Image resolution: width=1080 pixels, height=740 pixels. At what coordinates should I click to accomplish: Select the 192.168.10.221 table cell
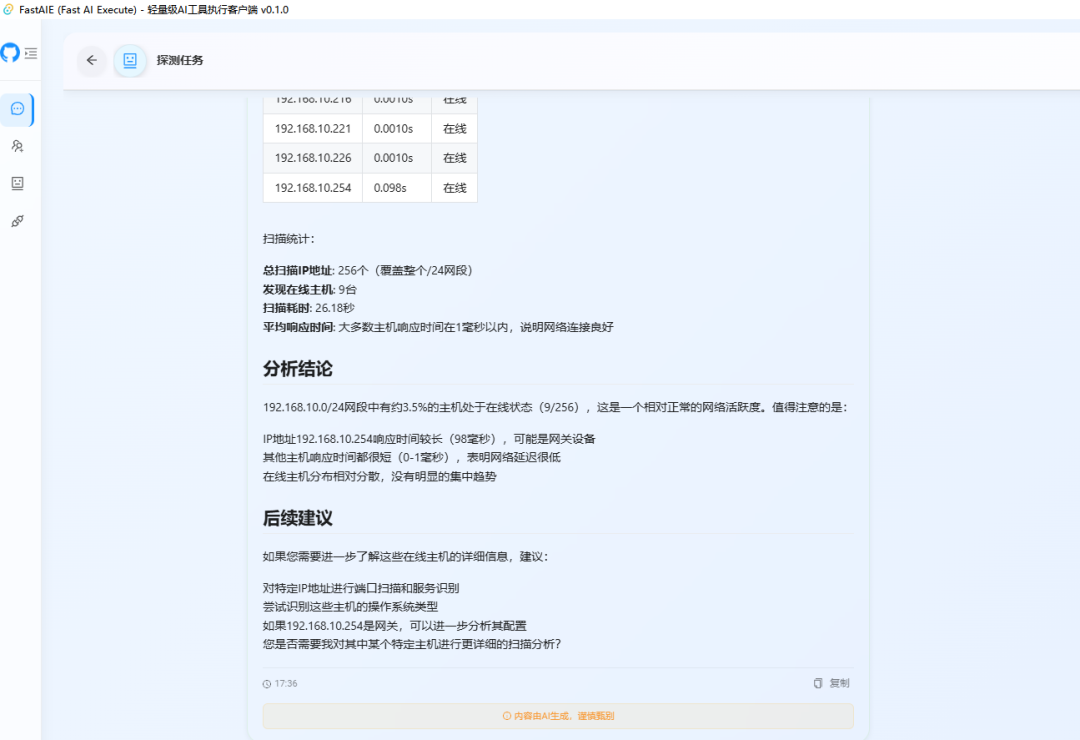tap(313, 129)
